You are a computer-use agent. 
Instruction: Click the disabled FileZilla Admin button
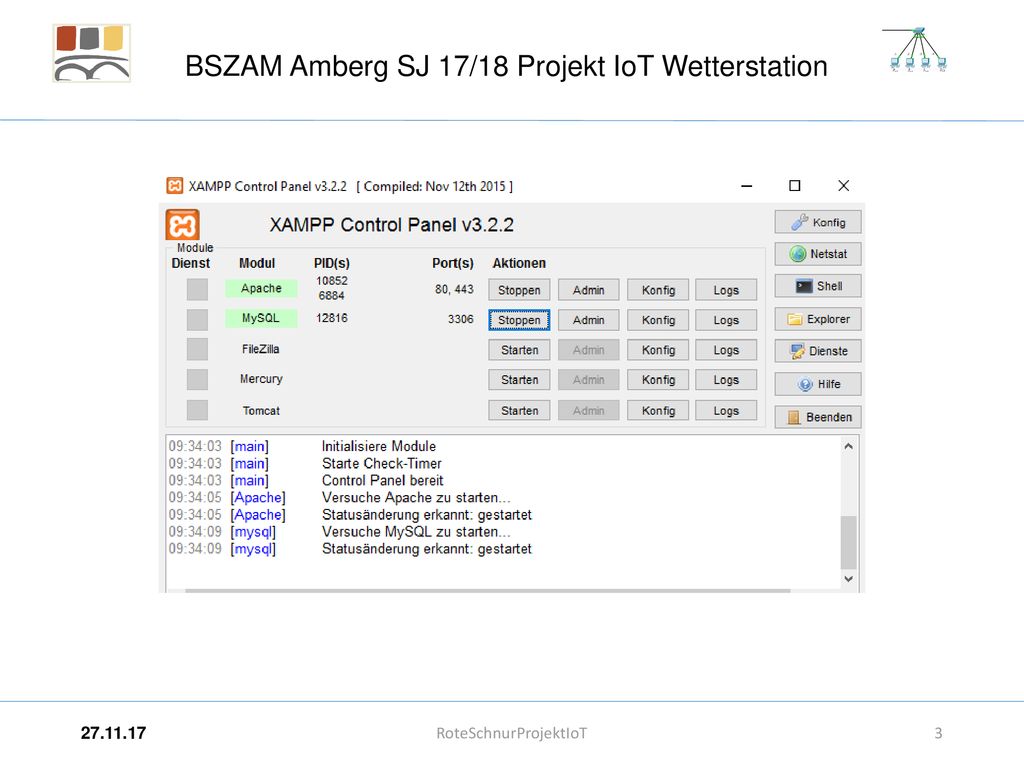pyautogui.click(x=588, y=350)
